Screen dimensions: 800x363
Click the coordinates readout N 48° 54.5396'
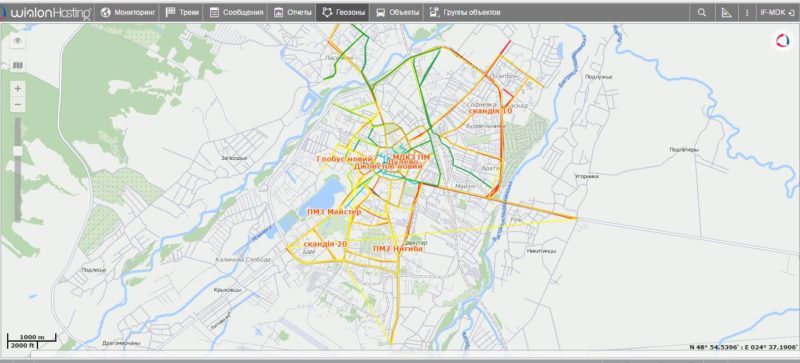743,347
